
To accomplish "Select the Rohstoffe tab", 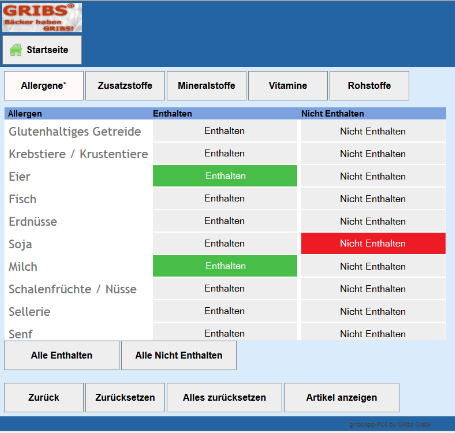I will pos(369,86).
